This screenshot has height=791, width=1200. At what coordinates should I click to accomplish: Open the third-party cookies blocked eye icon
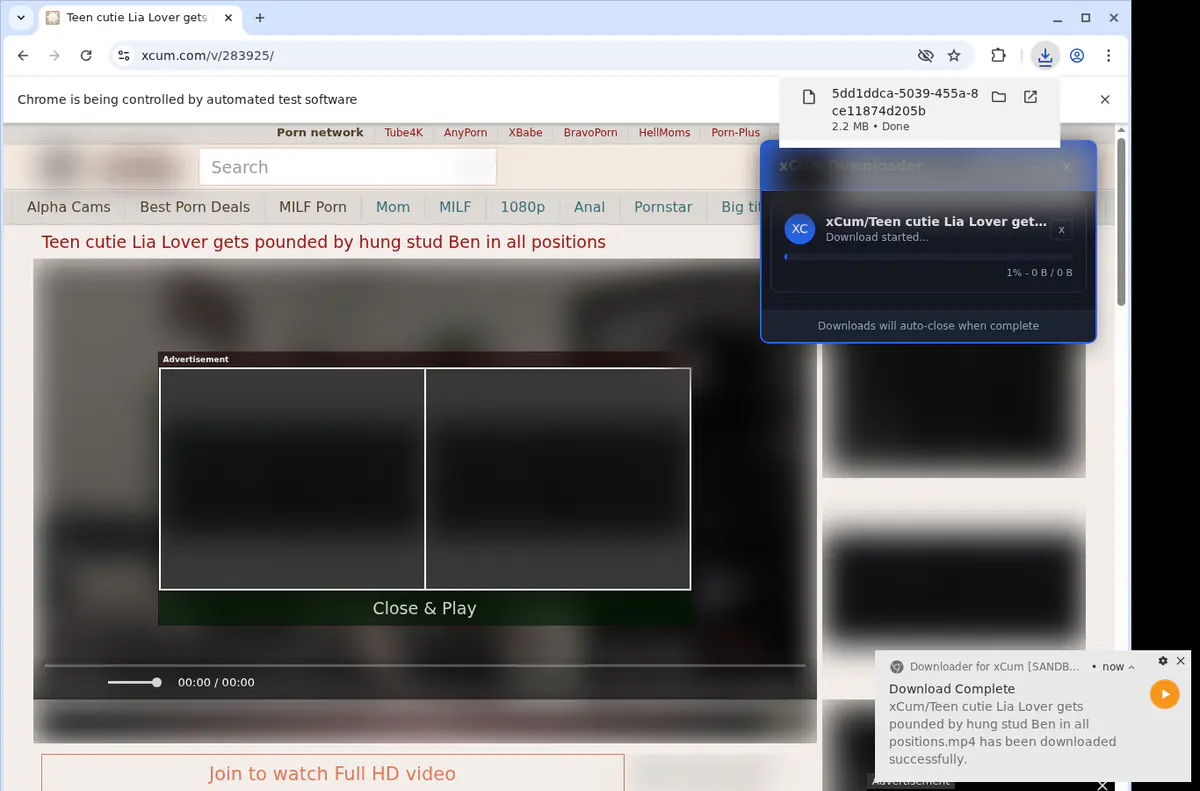coord(926,56)
